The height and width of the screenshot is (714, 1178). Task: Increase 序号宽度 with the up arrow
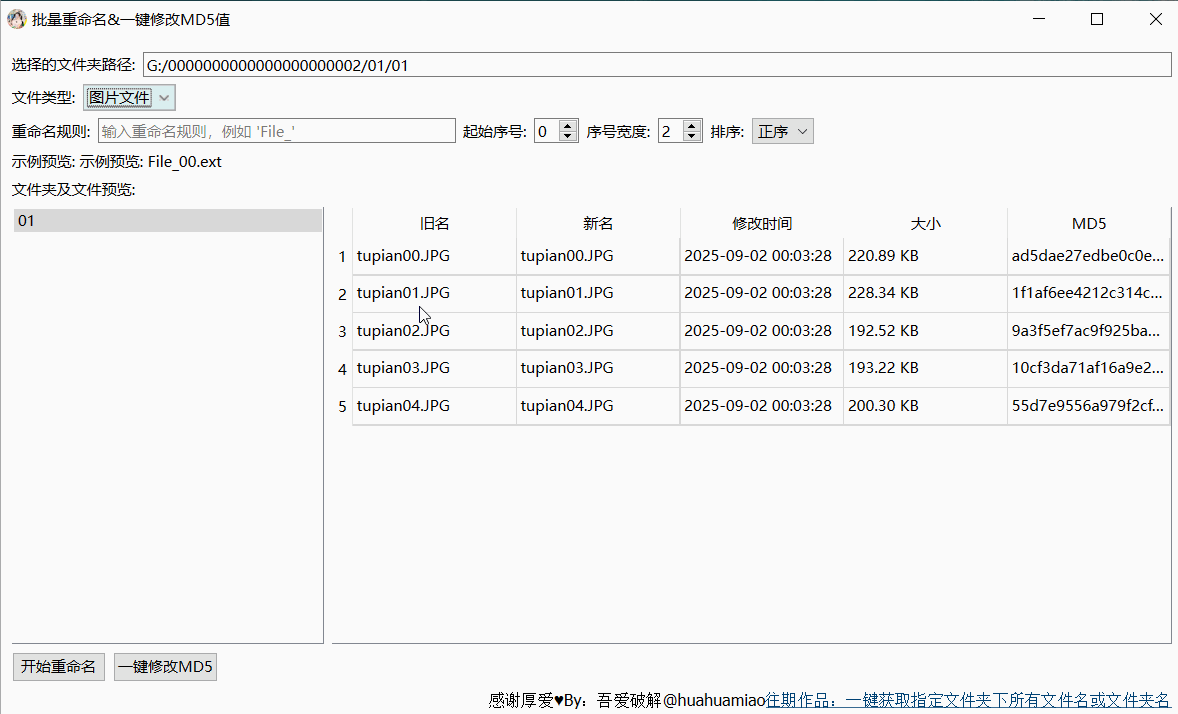(x=692, y=124)
